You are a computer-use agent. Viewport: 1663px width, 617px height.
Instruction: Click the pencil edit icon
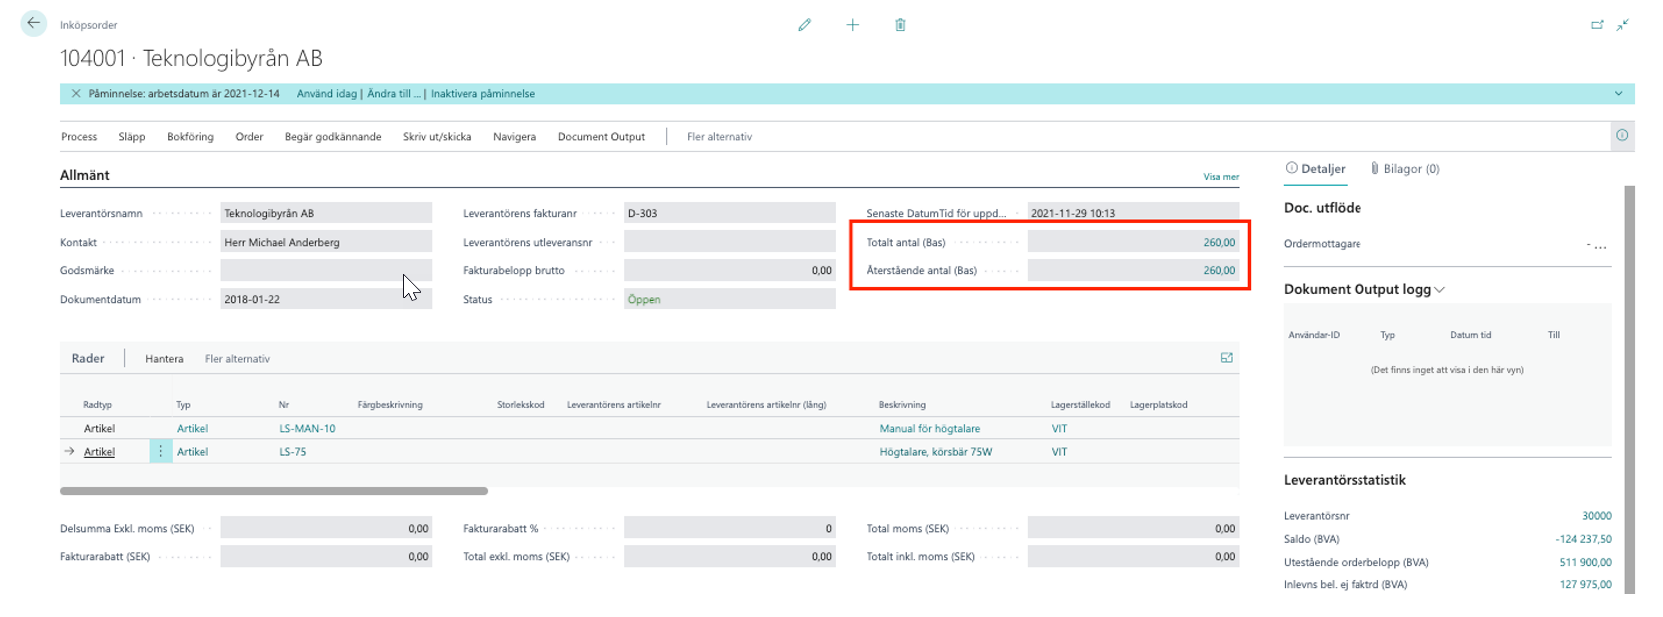click(x=804, y=25)
